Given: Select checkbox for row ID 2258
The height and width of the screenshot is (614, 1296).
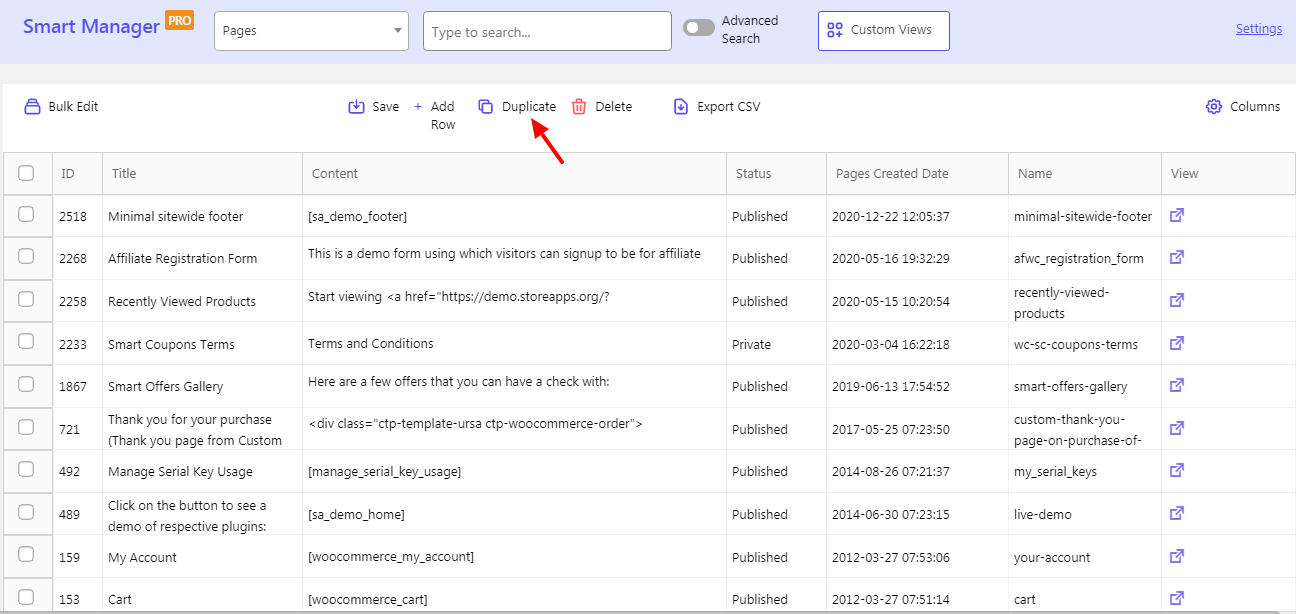Looking at the screenshot, I should click(26, 299).
